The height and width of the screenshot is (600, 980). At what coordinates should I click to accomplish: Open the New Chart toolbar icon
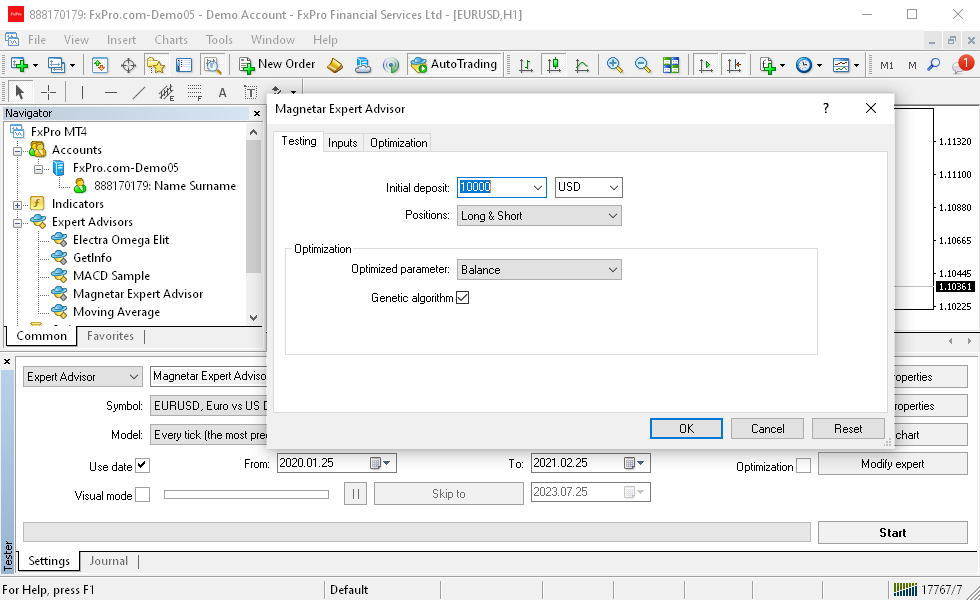coord(19,65)
